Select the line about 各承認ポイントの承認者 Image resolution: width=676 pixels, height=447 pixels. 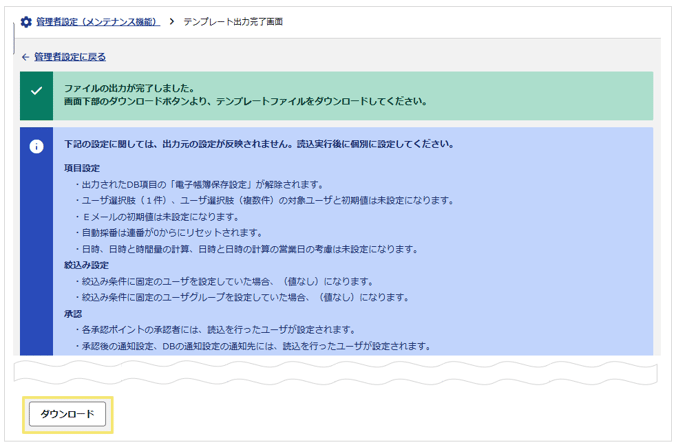click(x=215, y=330)
